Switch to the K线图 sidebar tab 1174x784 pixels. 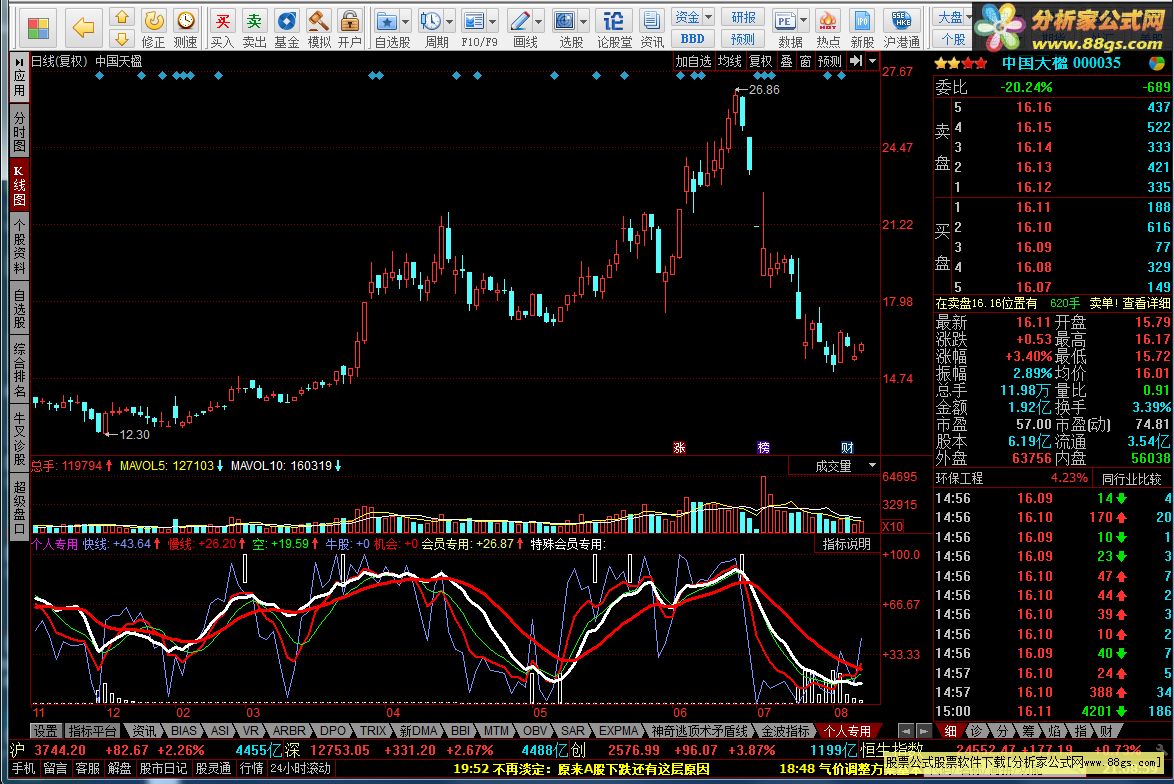(19, 185)
